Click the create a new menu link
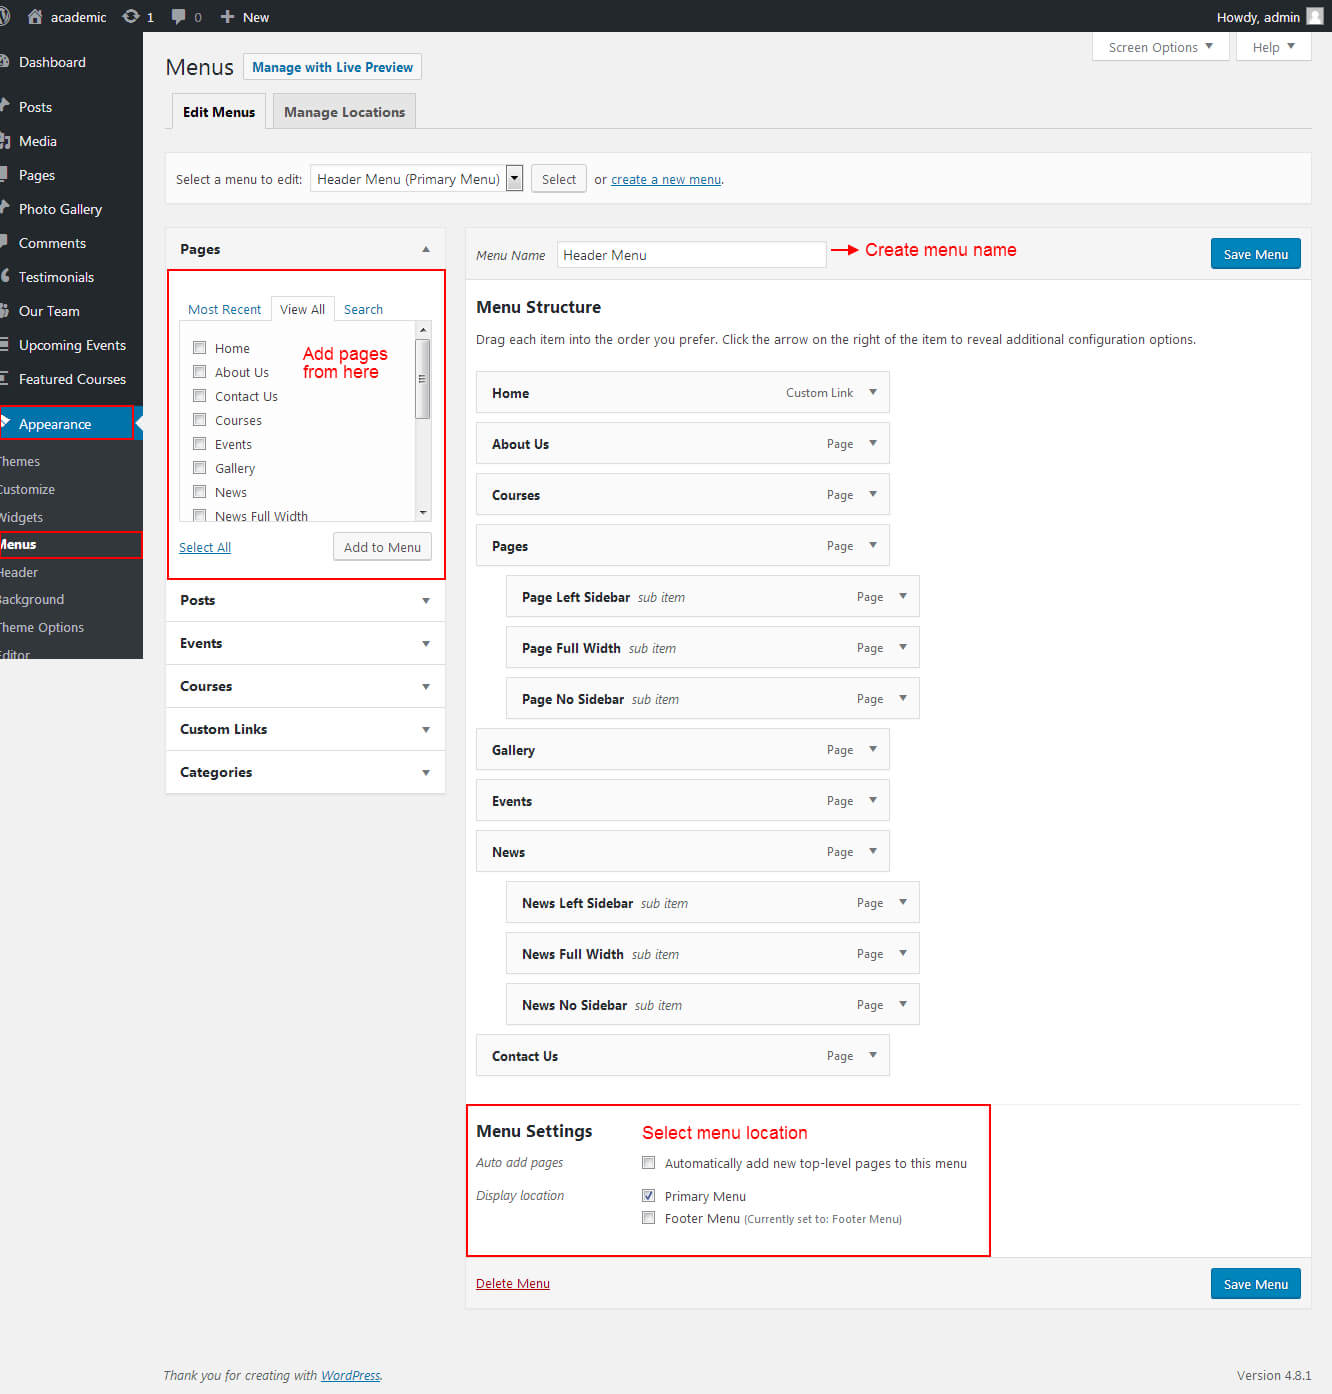 666,180
